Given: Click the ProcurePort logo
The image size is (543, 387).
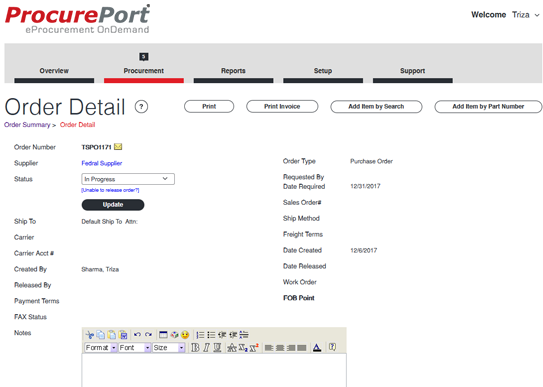Looking at the screenshot, I should tap(78, 19).
